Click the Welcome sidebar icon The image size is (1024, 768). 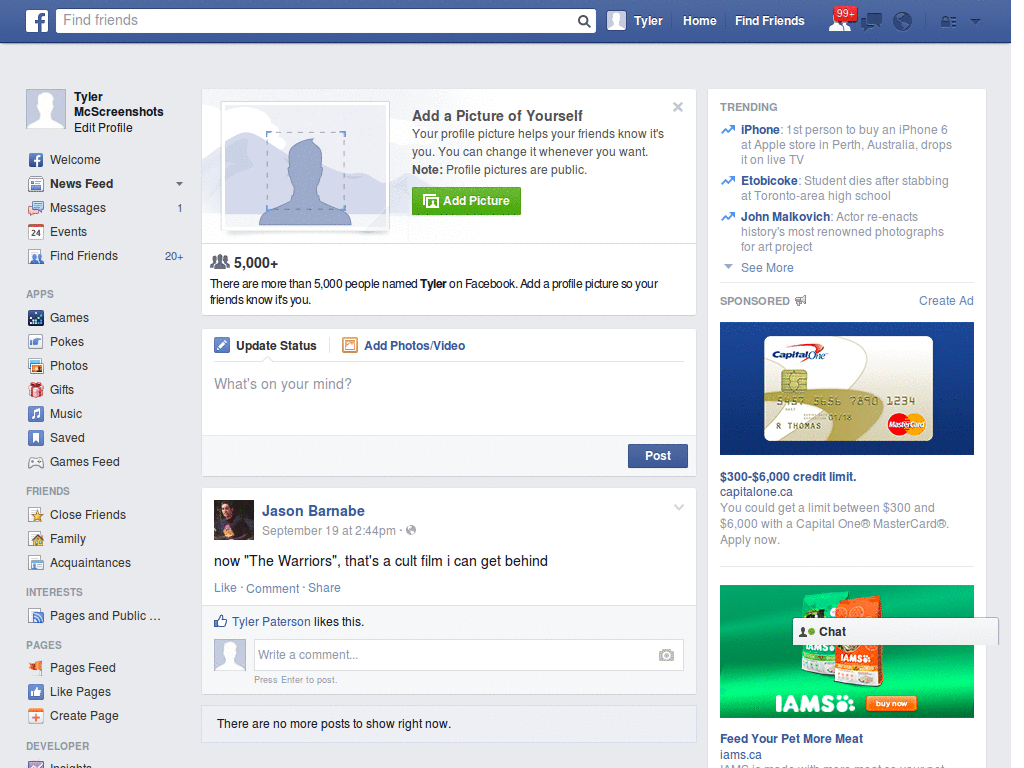click(36, 160)
